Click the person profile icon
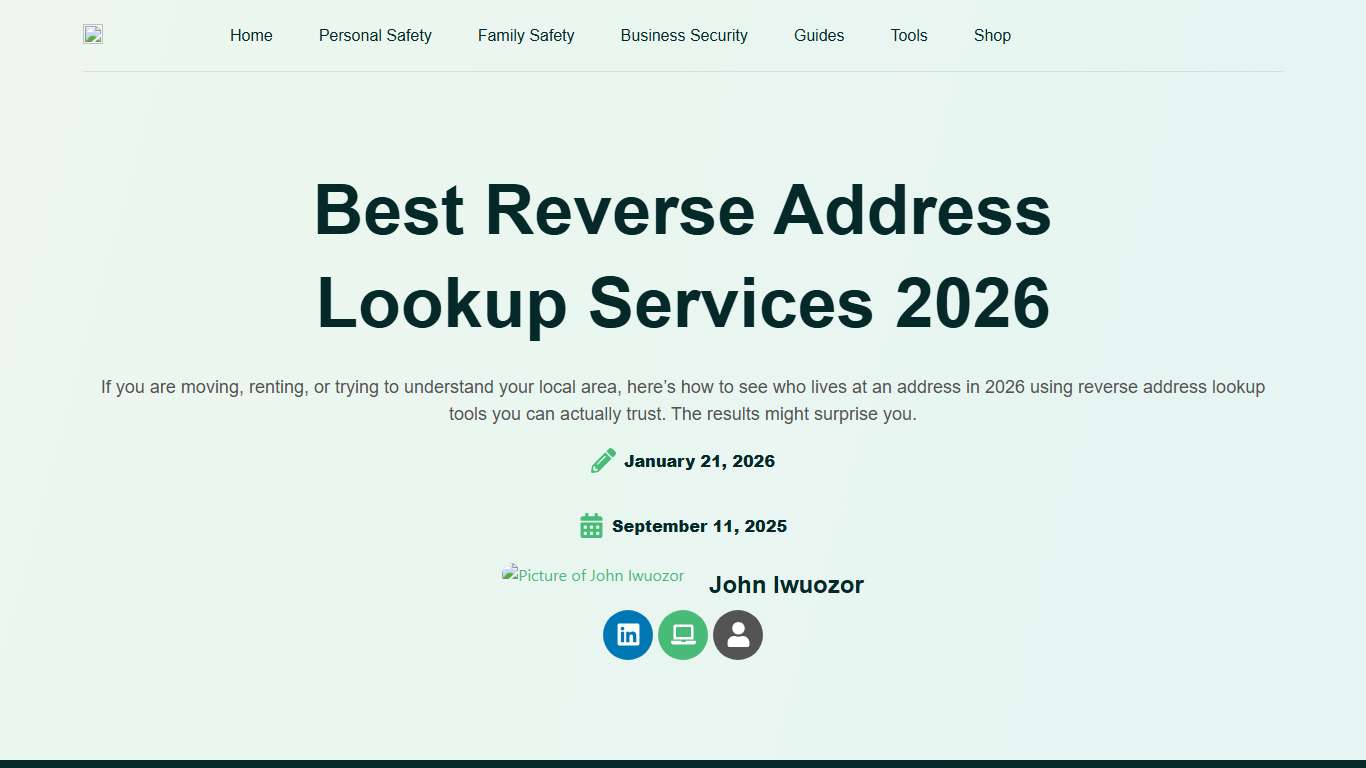Viewport: 1366px width, 768px height. [x=738, y=635]
